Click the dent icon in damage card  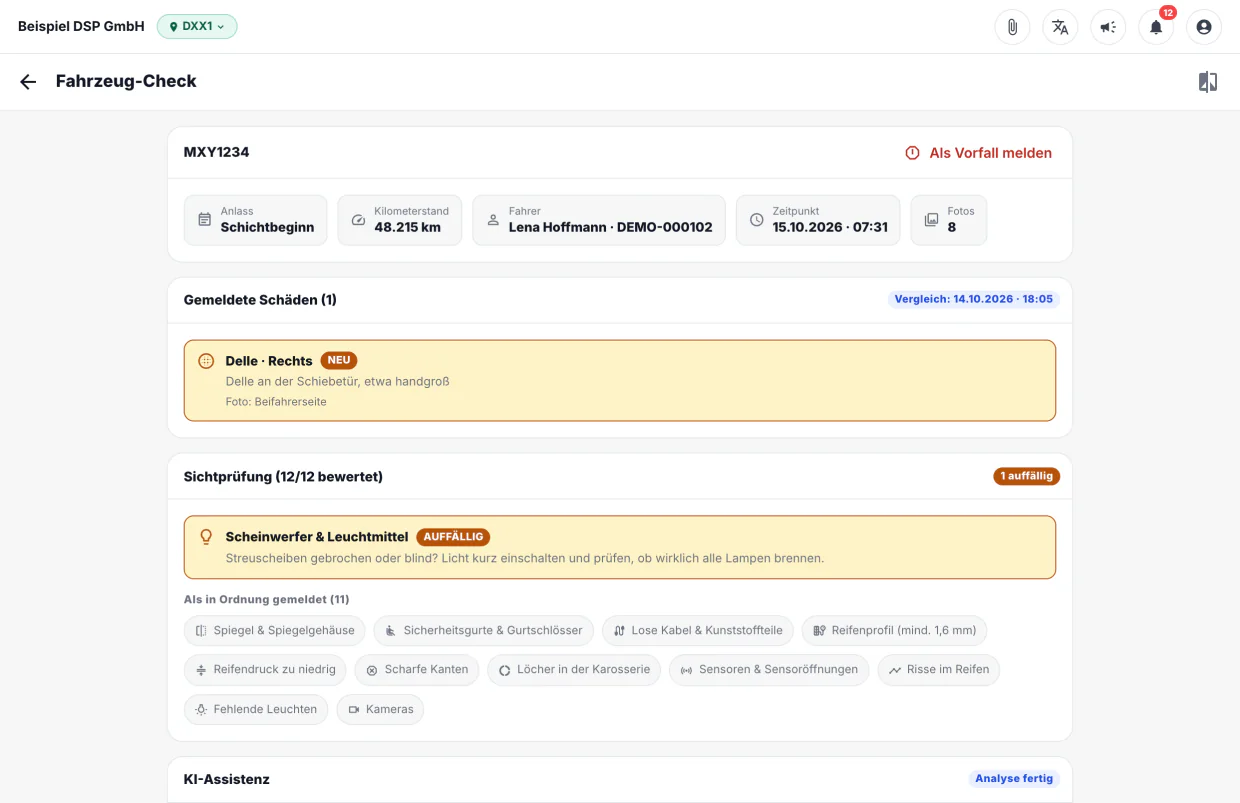click(x=206, y=361)
